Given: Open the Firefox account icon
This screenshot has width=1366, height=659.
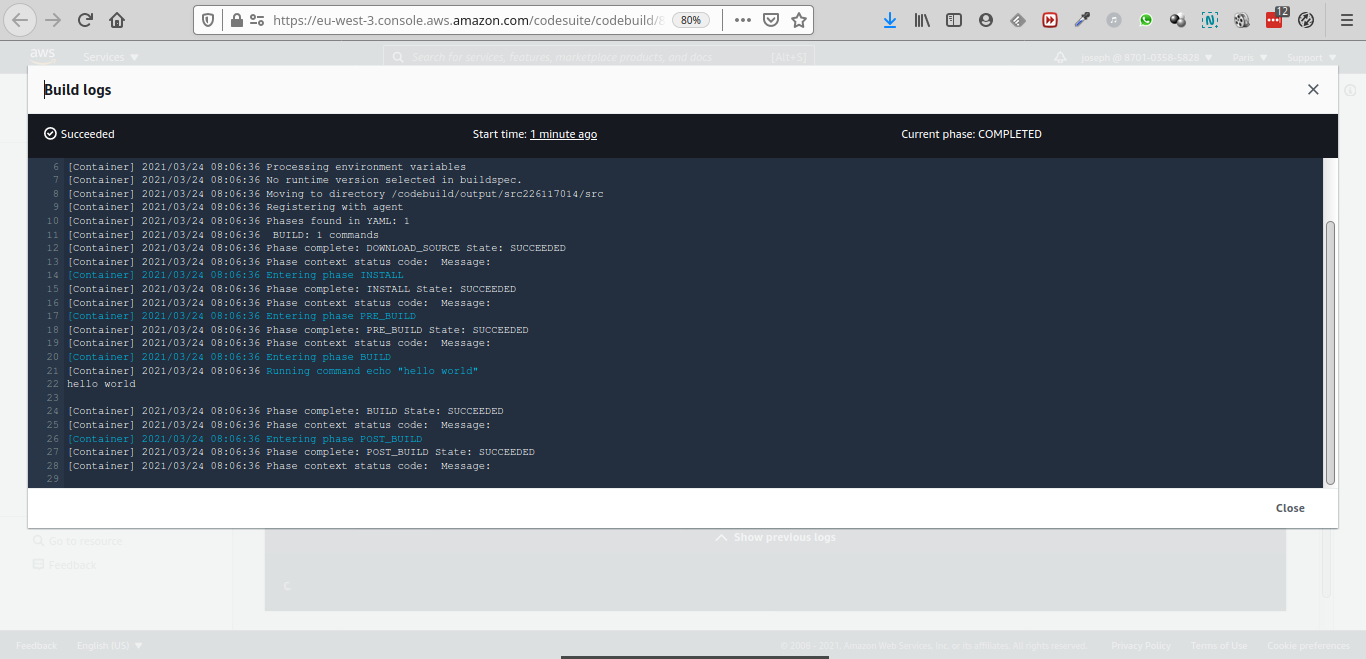Looking at the screenshot, I should [986, 20].
